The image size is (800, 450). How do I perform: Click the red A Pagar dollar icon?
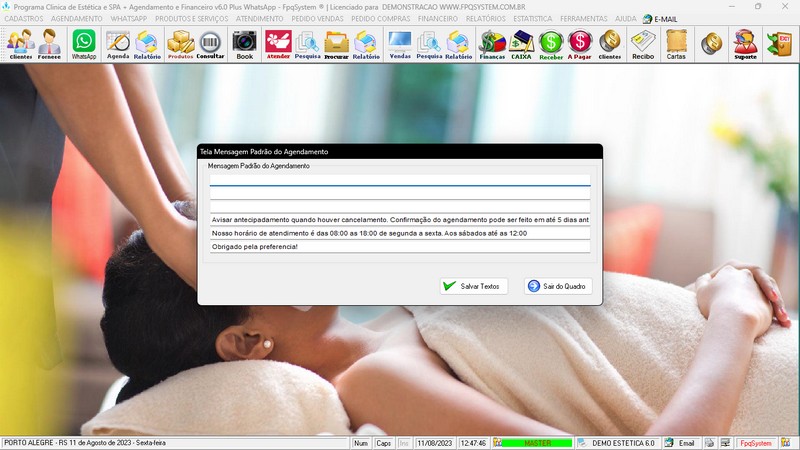tap(580, 44)
